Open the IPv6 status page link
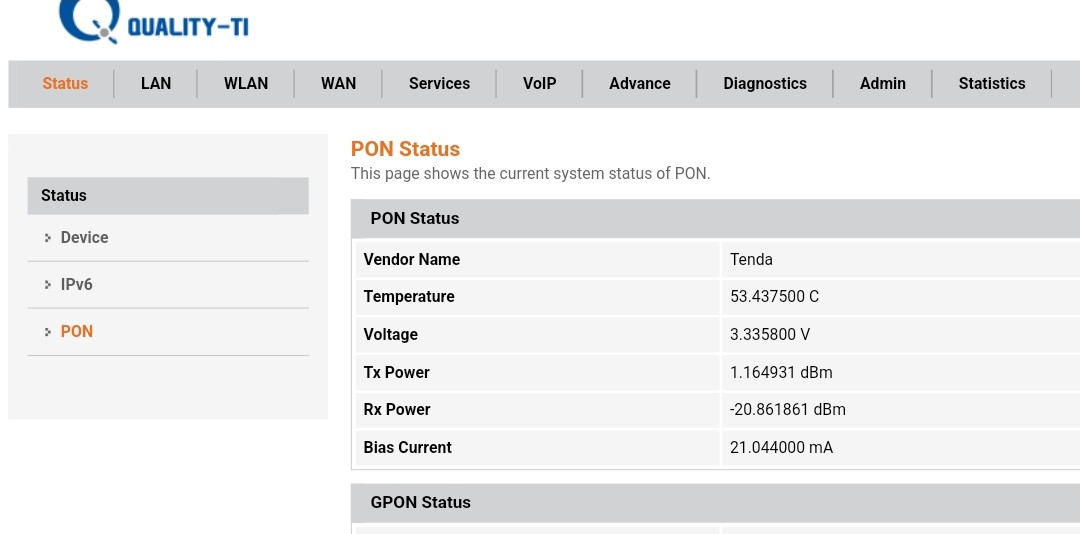1080x534 pixels. point(77,285)
